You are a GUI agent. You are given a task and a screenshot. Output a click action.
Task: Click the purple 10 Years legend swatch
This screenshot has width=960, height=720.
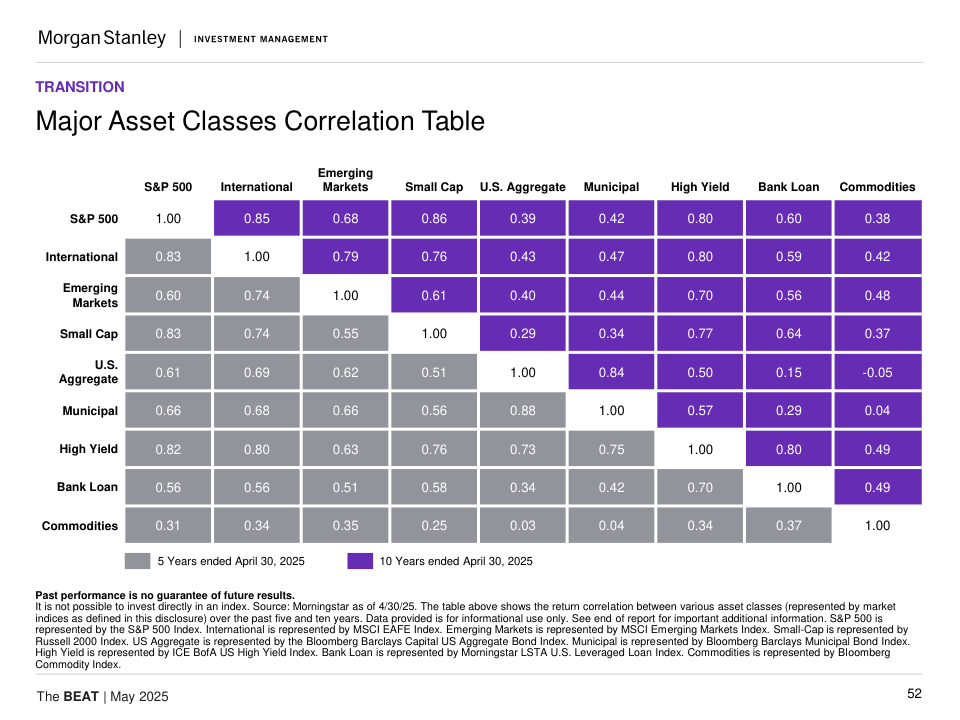[x=360, y=561]
